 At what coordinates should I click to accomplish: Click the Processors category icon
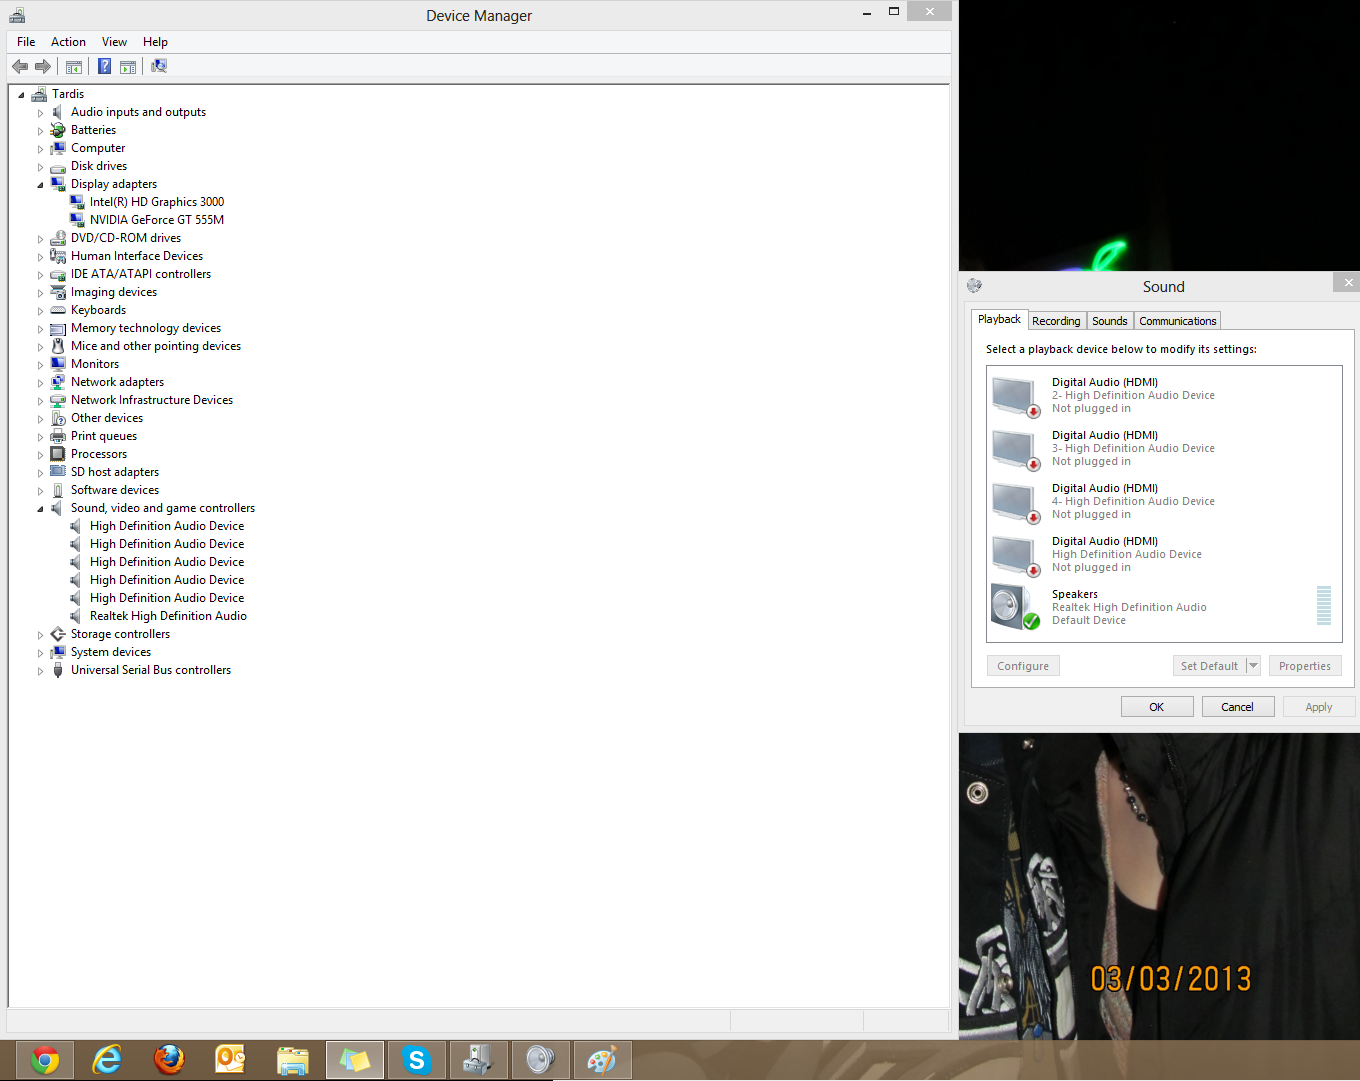[x=58, y=454]
